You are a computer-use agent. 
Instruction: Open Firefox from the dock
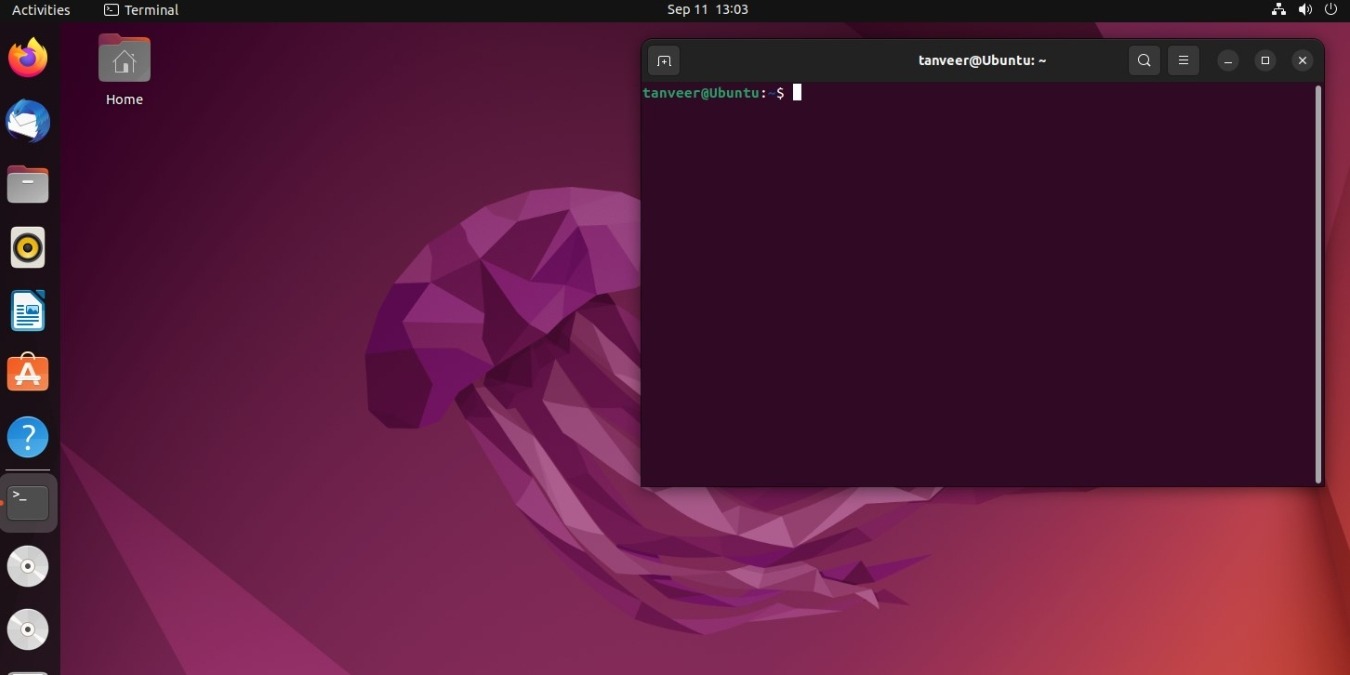pyautogui.click(x=27, y=58)
